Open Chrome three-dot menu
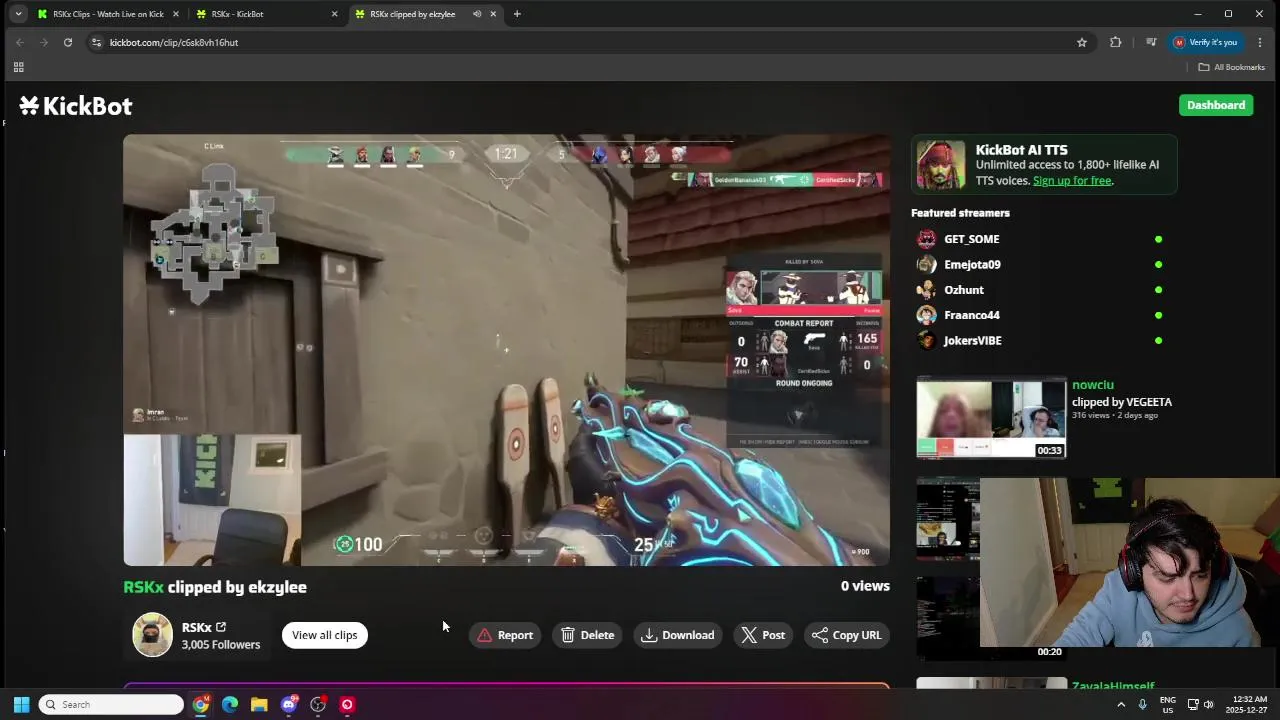This screenshot has width=1280, height=720. (x=1260, y=42)
